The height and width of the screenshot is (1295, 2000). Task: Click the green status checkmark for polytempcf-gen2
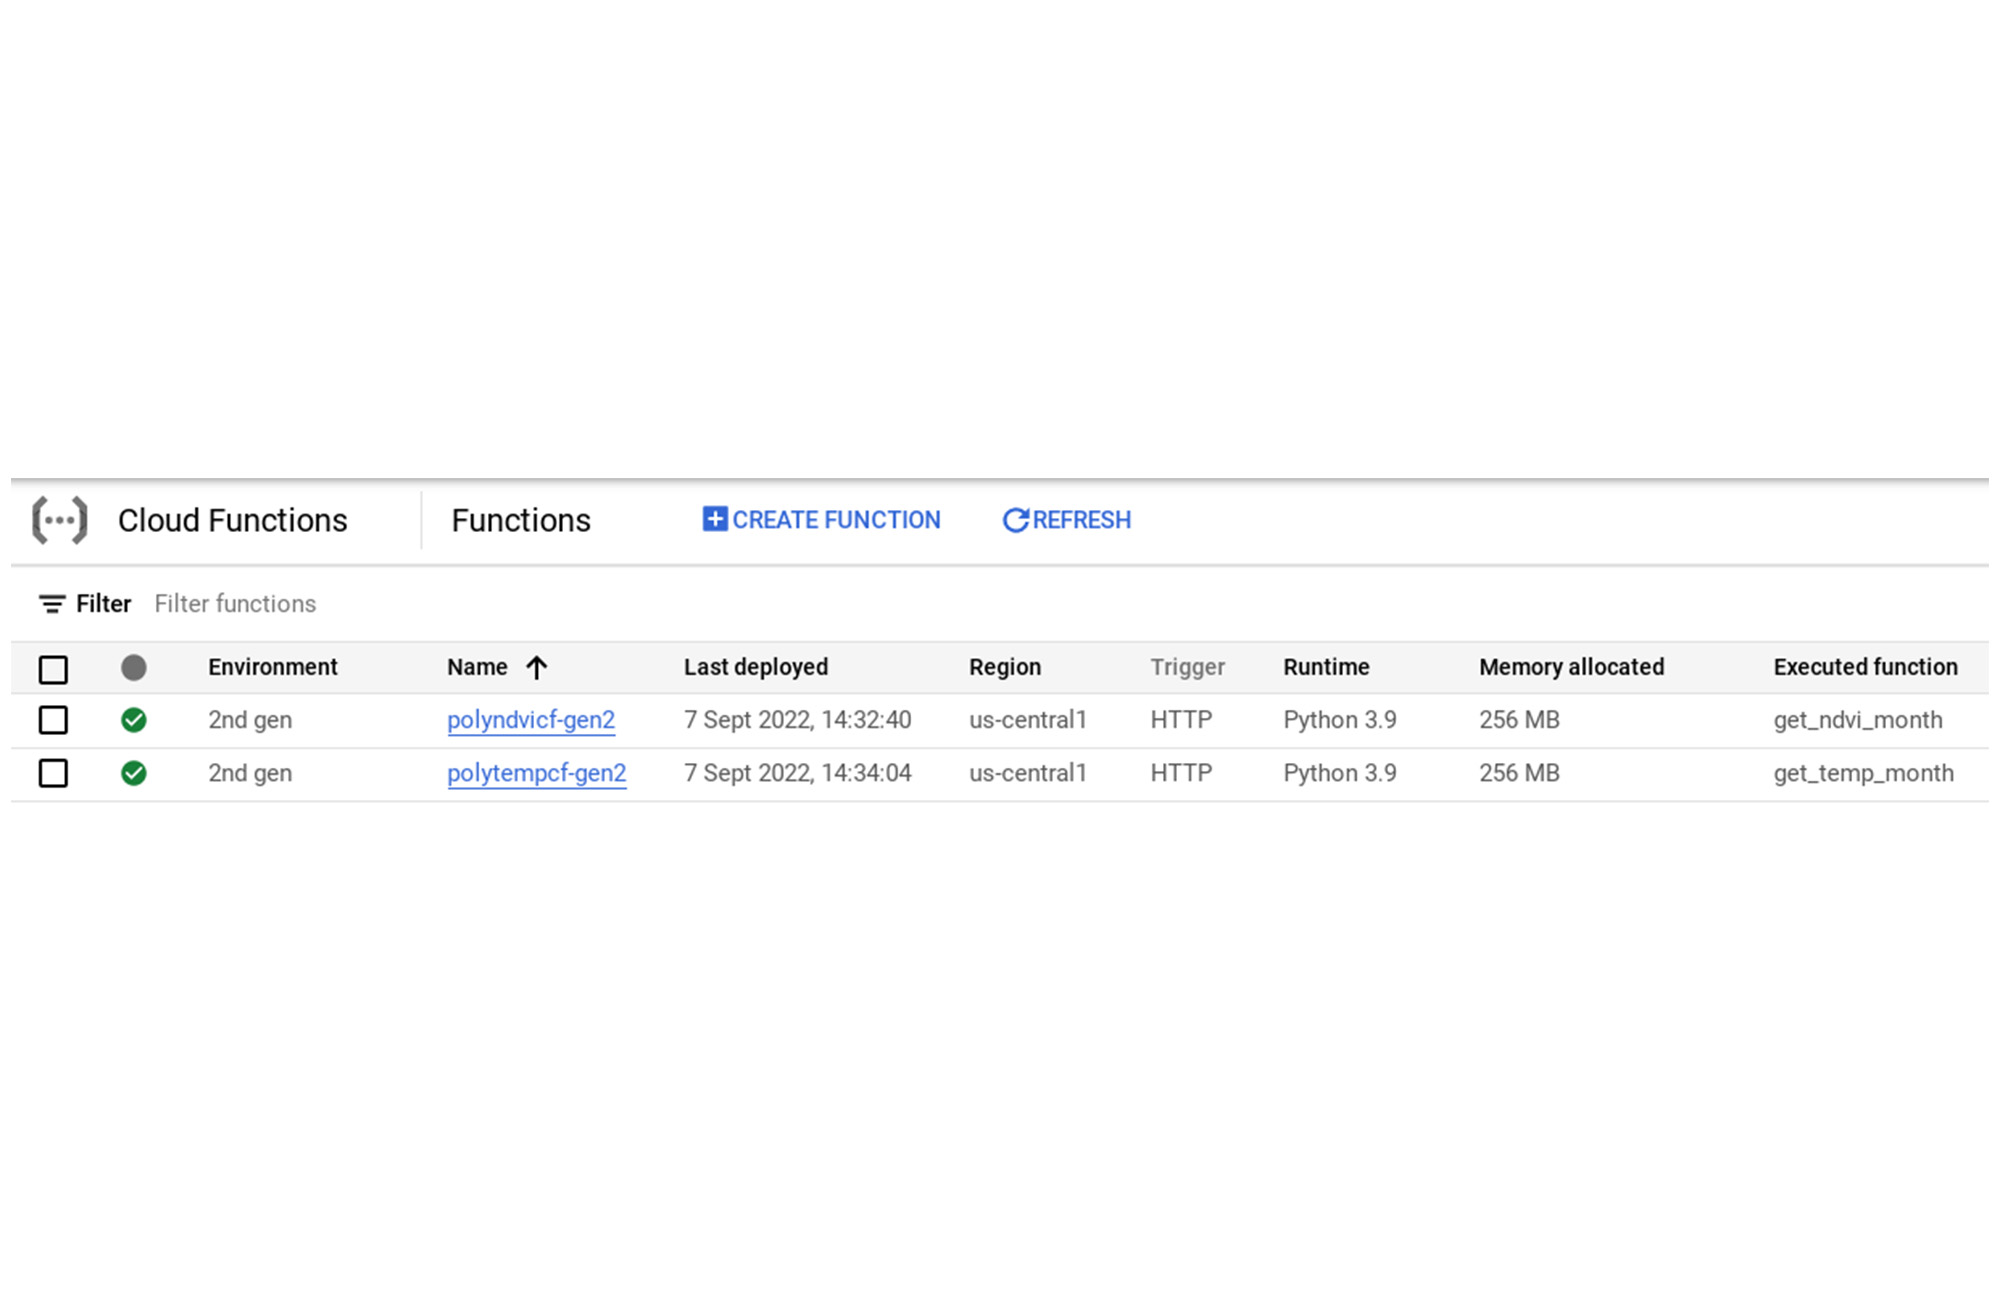point(134,771)
